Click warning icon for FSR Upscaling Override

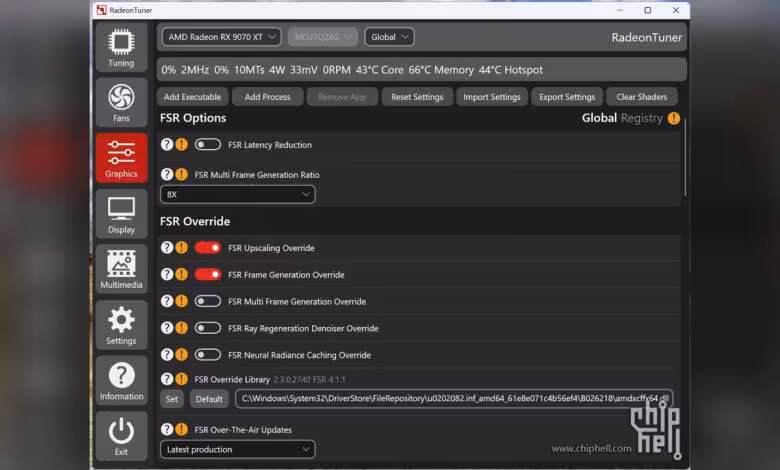pyautogui.click(x=182, y=247)
